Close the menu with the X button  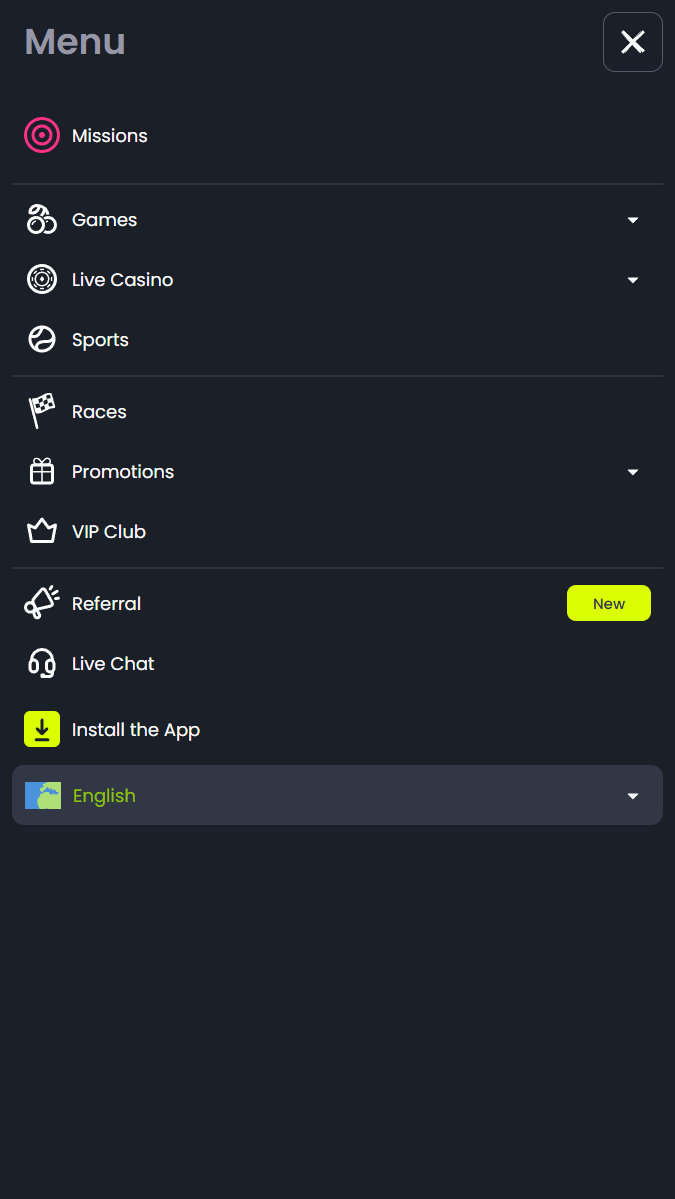pyautogui.click(x=633, y=42)
